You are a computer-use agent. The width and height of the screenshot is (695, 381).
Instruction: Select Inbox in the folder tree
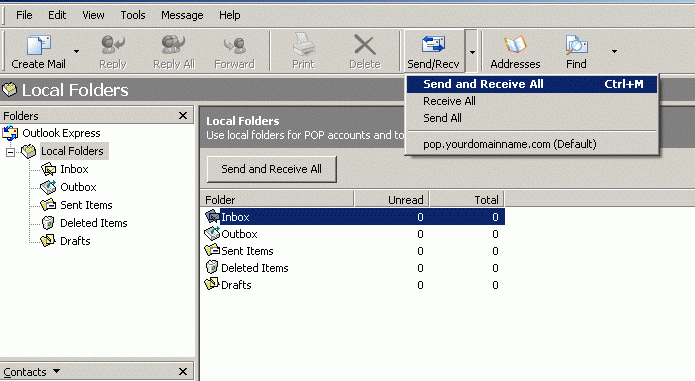74,169
